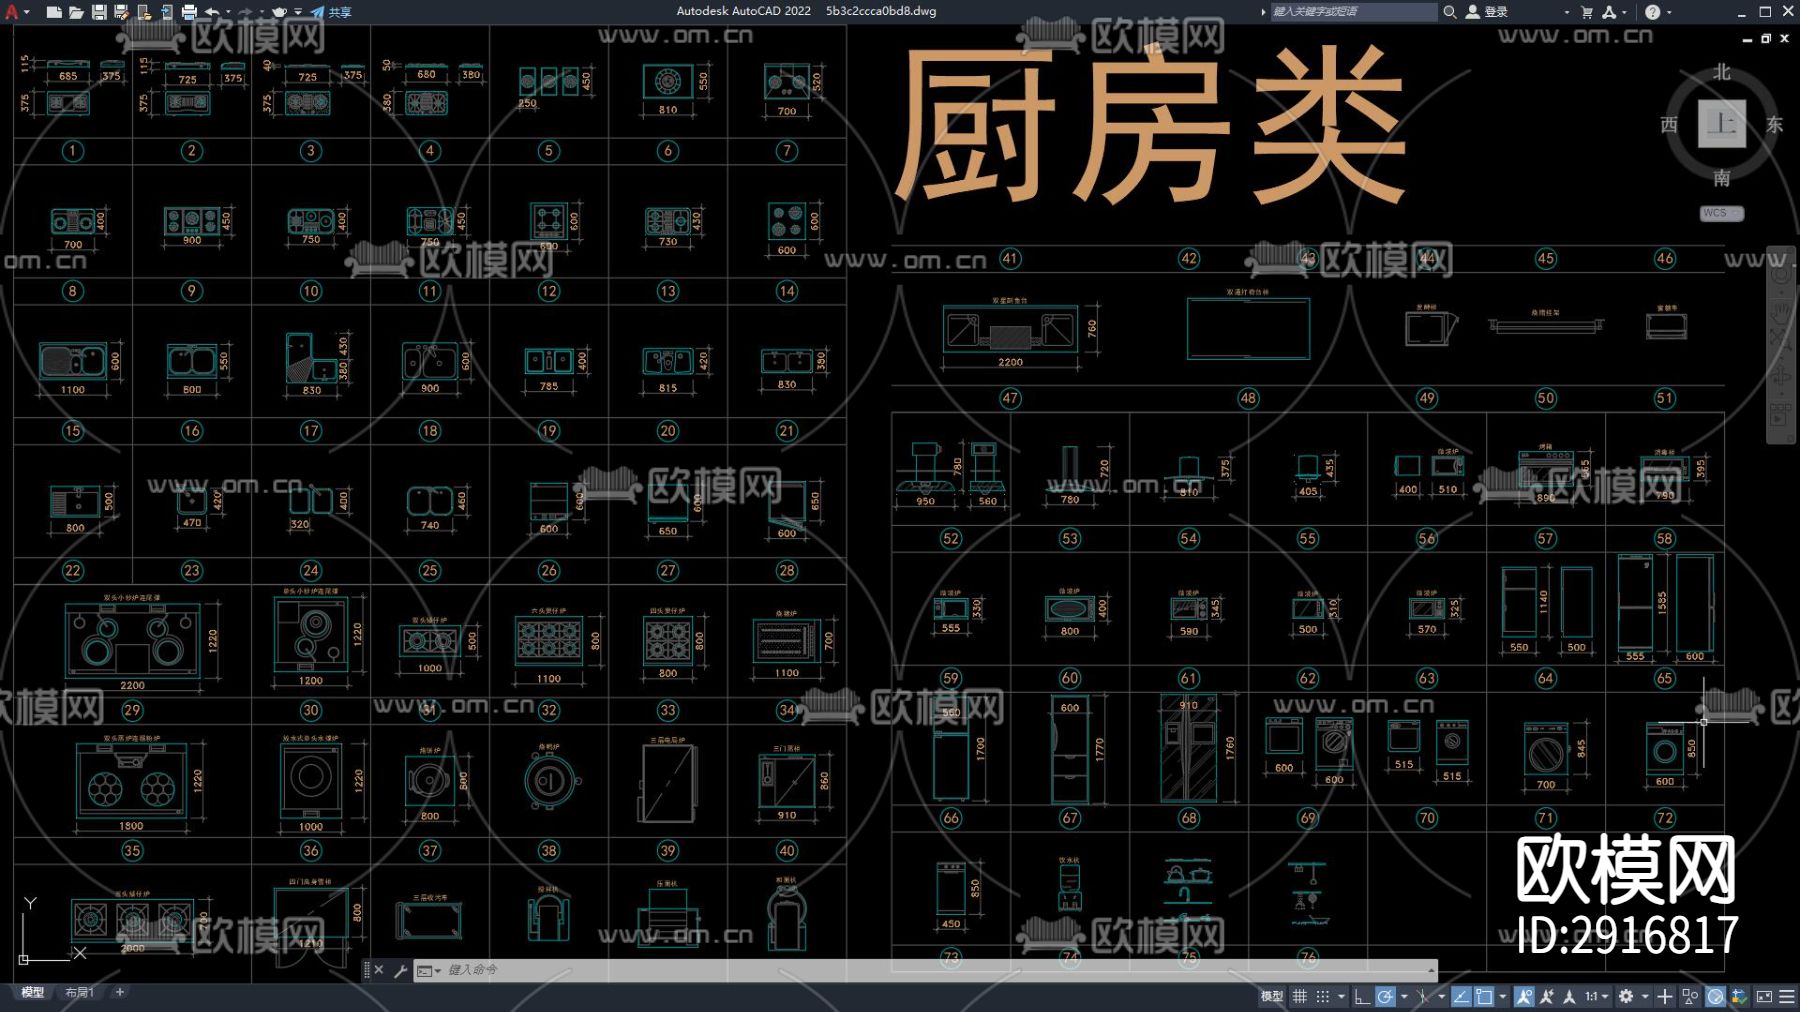Close the command line window
Image resolution: width=1800 pixels, height=1012 pixels.
(379, 970)
